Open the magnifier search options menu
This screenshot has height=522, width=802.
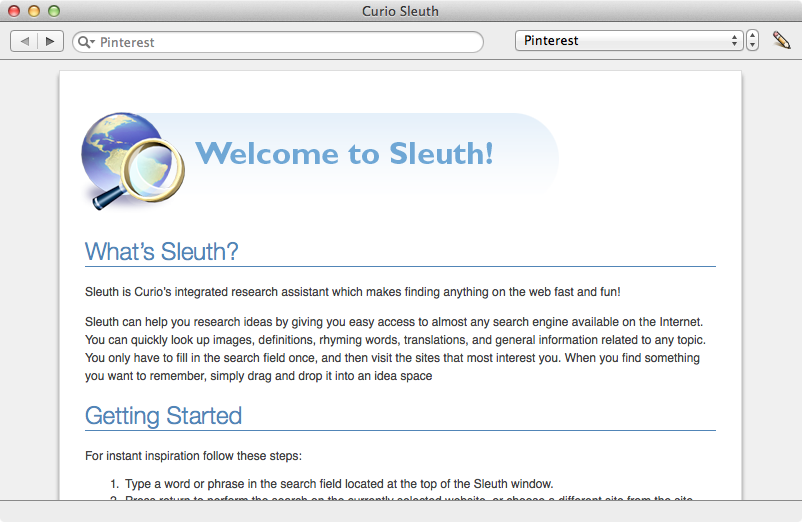(86, 42)
